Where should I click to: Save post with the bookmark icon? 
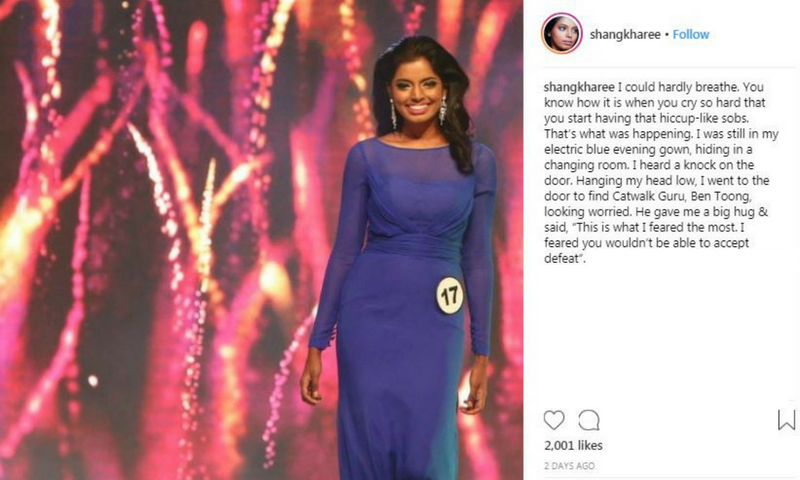[786, 420]
